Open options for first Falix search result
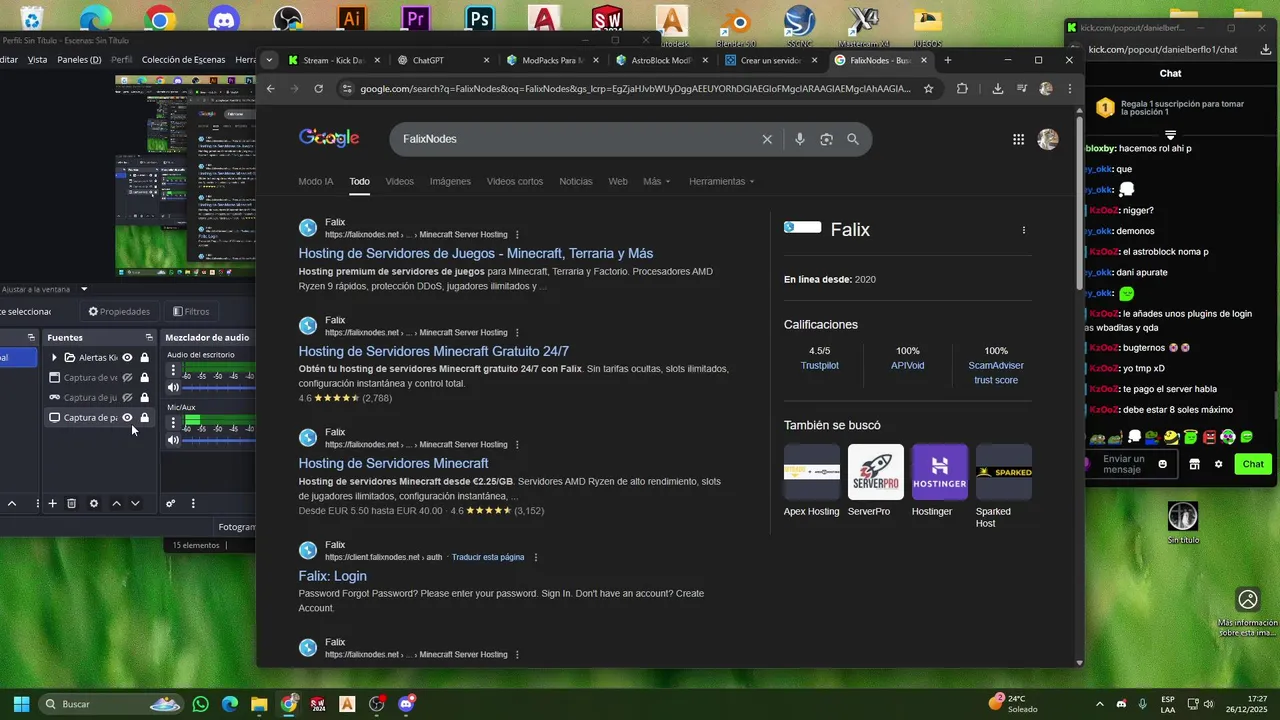The image size is (1280, 720). pos(516,235)
